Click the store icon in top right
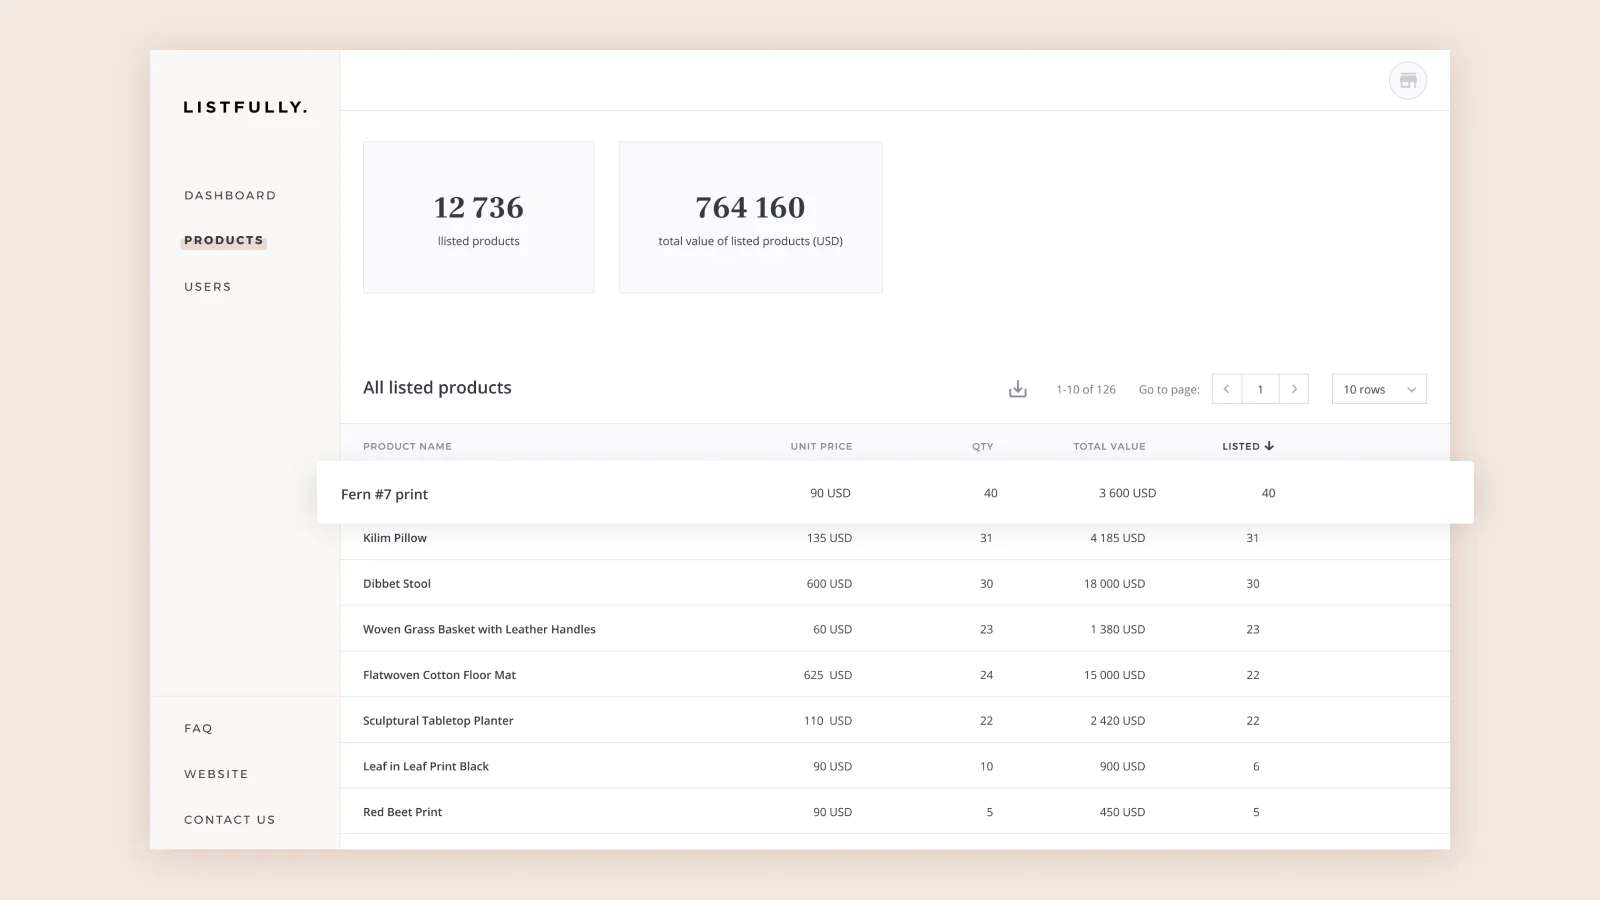1600x900 pixels. pyautogui.click(x=1407, y=81)
